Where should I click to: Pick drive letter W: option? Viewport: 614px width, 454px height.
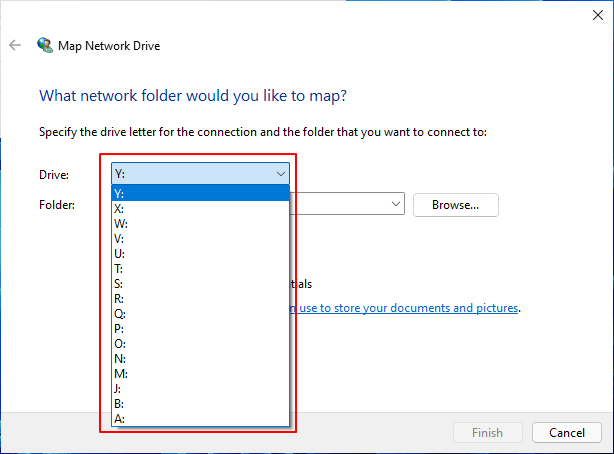coord(200,224)
